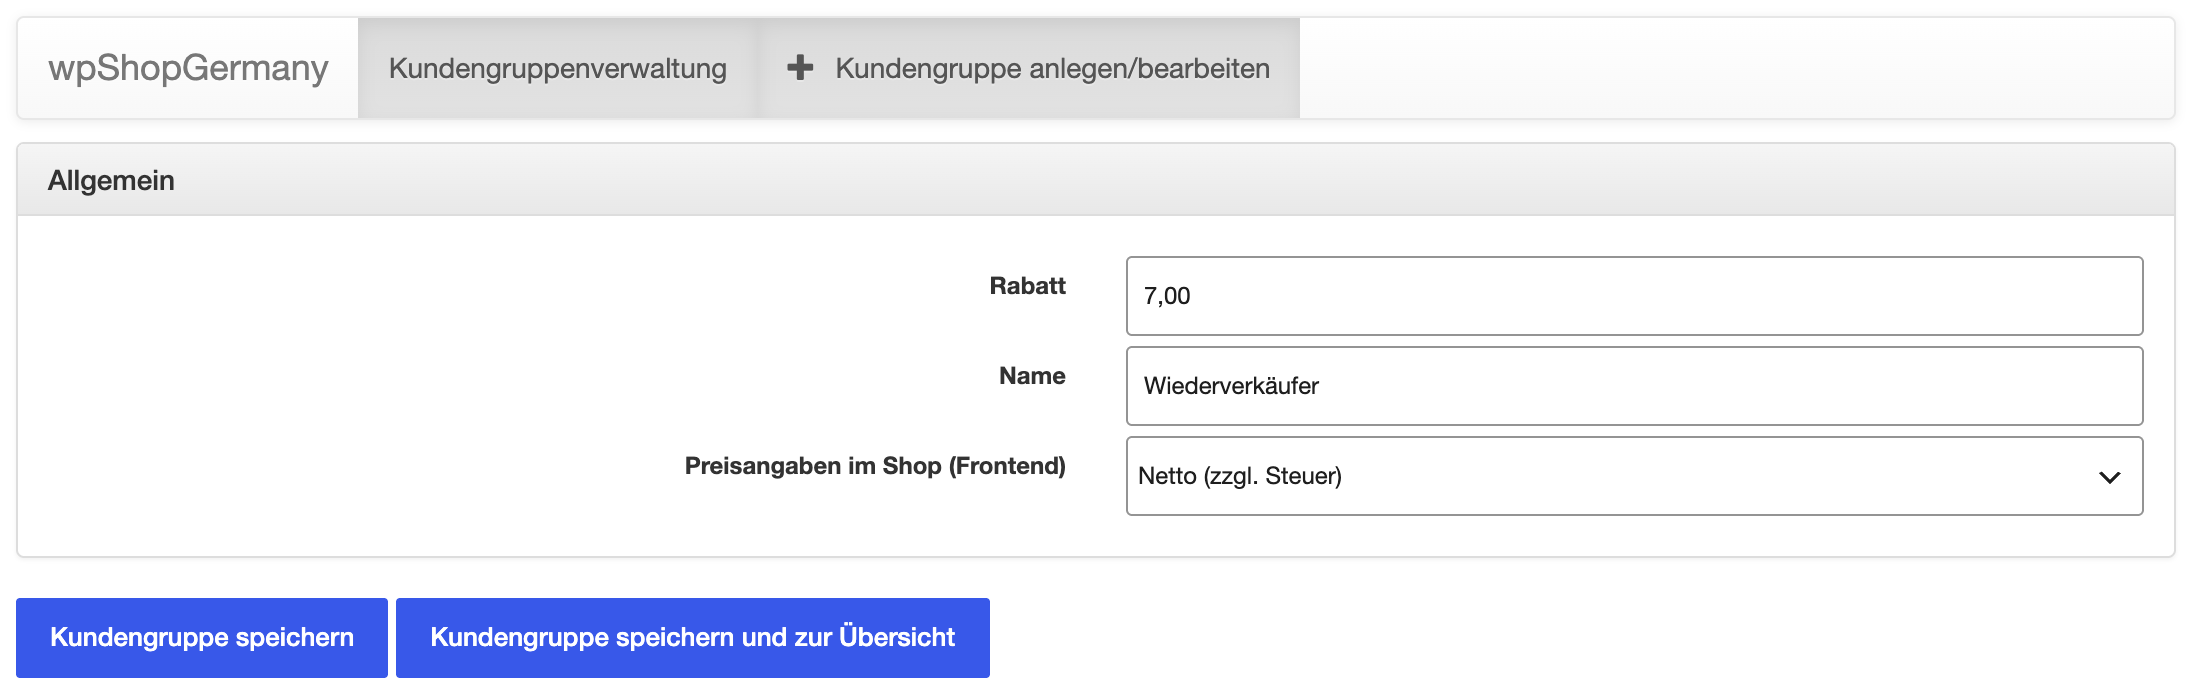Click Kundengruppe speichern button
Image resolution: width=2192 pixels, height=694 pixels.
pyautogui.click(x=202, y=638)
